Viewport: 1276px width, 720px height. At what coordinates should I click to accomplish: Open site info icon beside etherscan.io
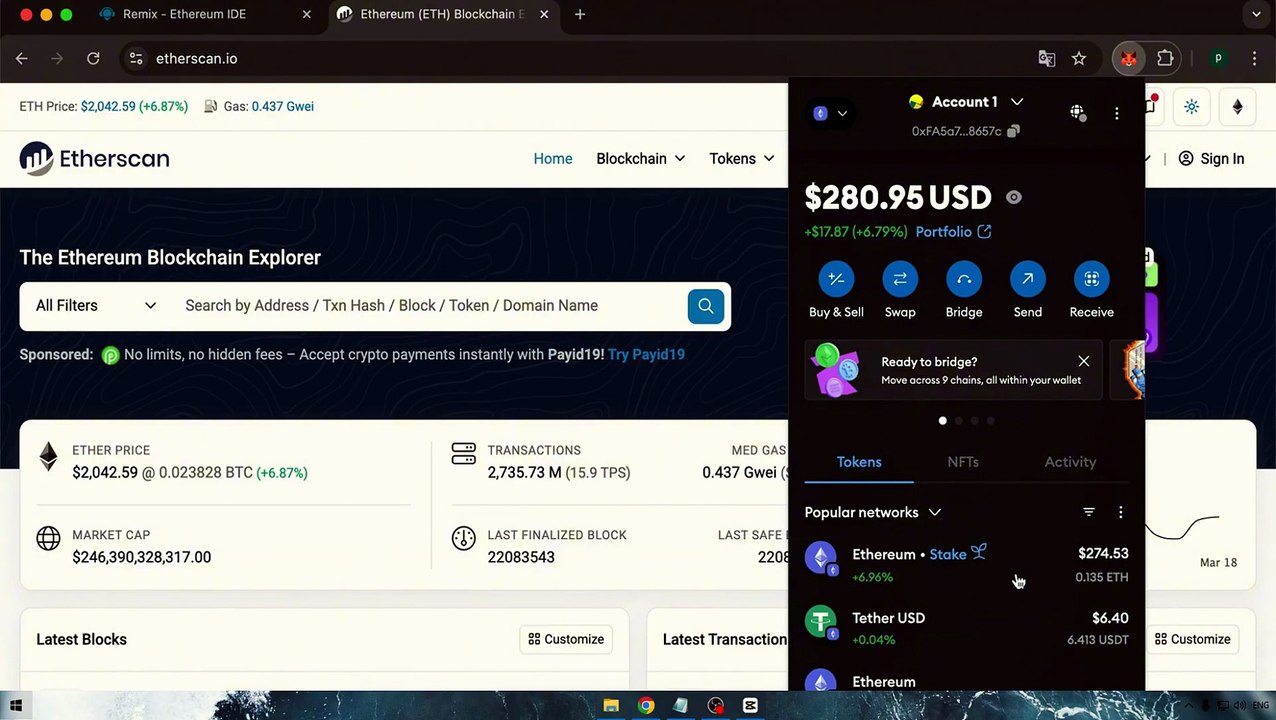click(136, 59)
